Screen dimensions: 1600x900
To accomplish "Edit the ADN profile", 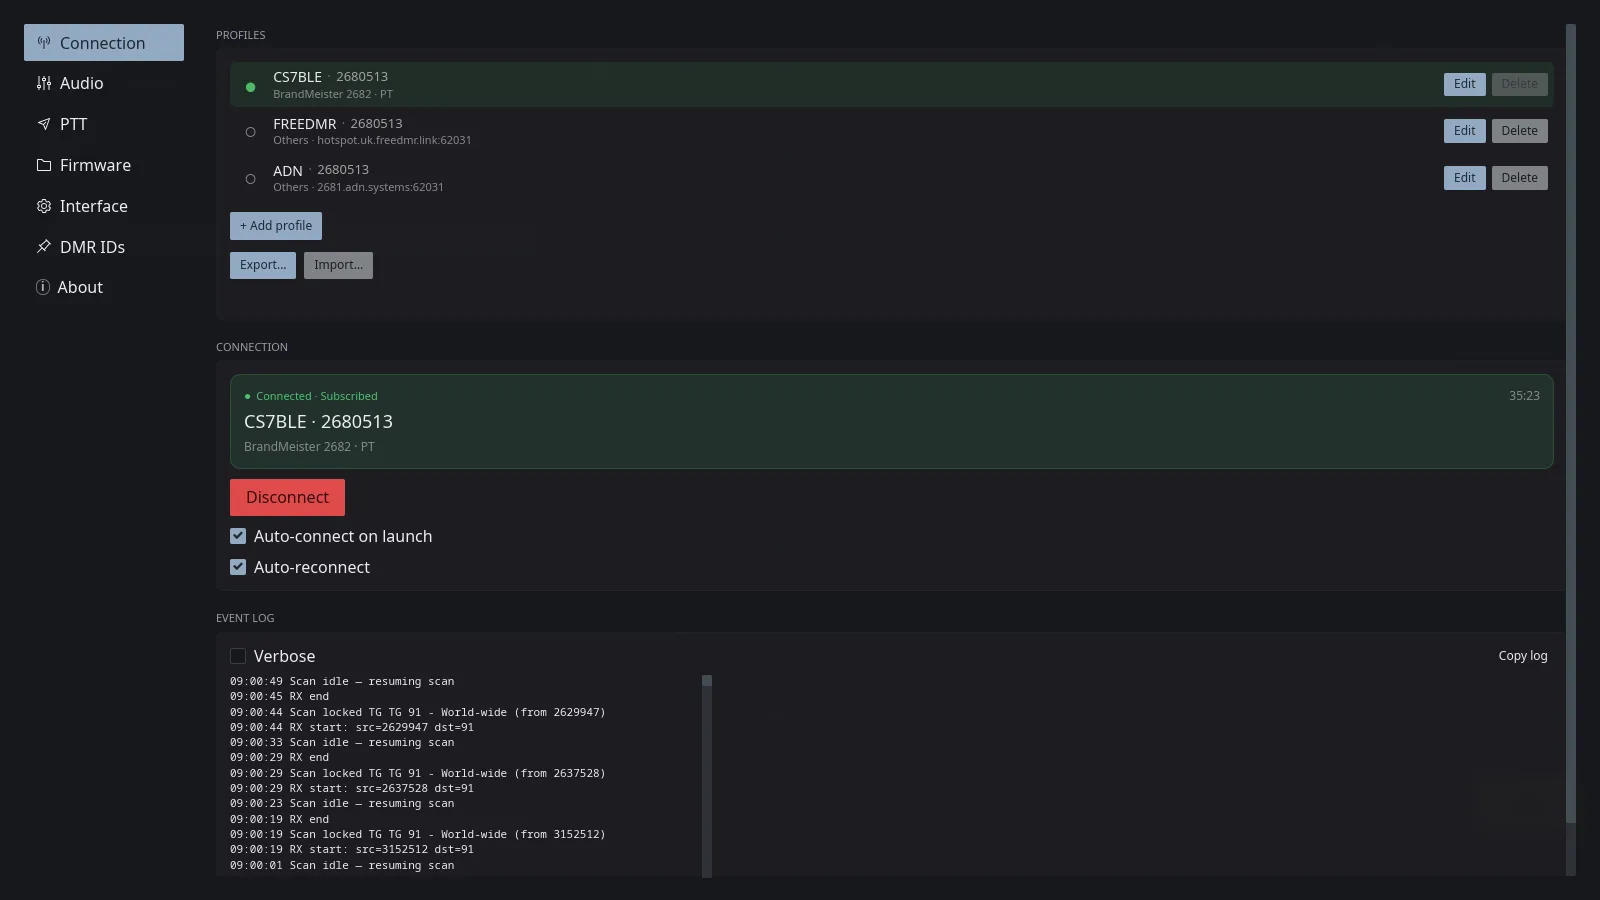I will 1464,178.
